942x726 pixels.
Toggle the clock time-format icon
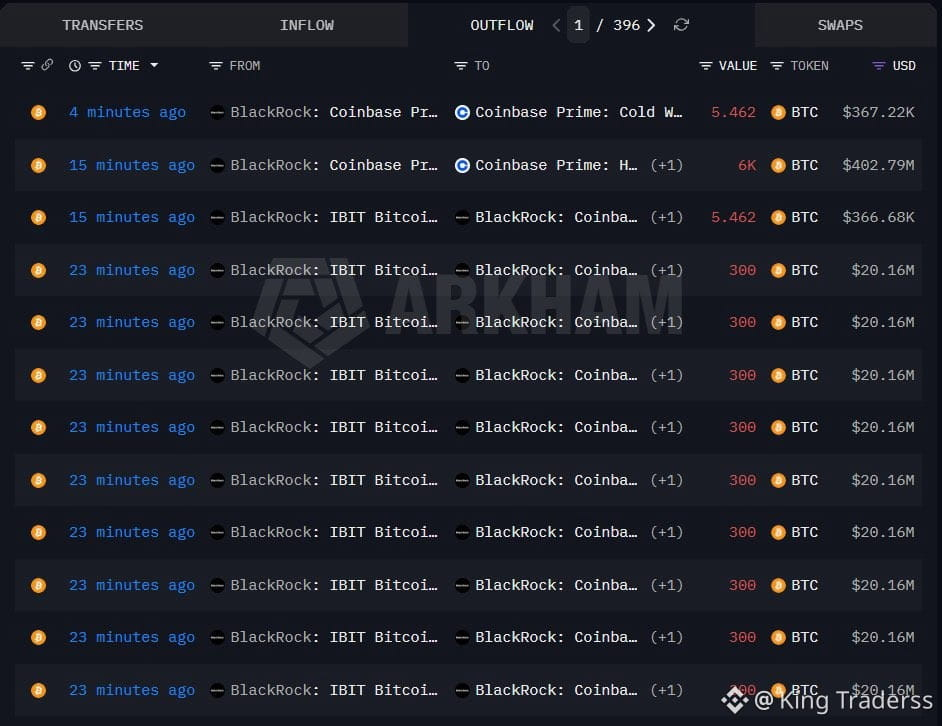[x=74, y=66]
